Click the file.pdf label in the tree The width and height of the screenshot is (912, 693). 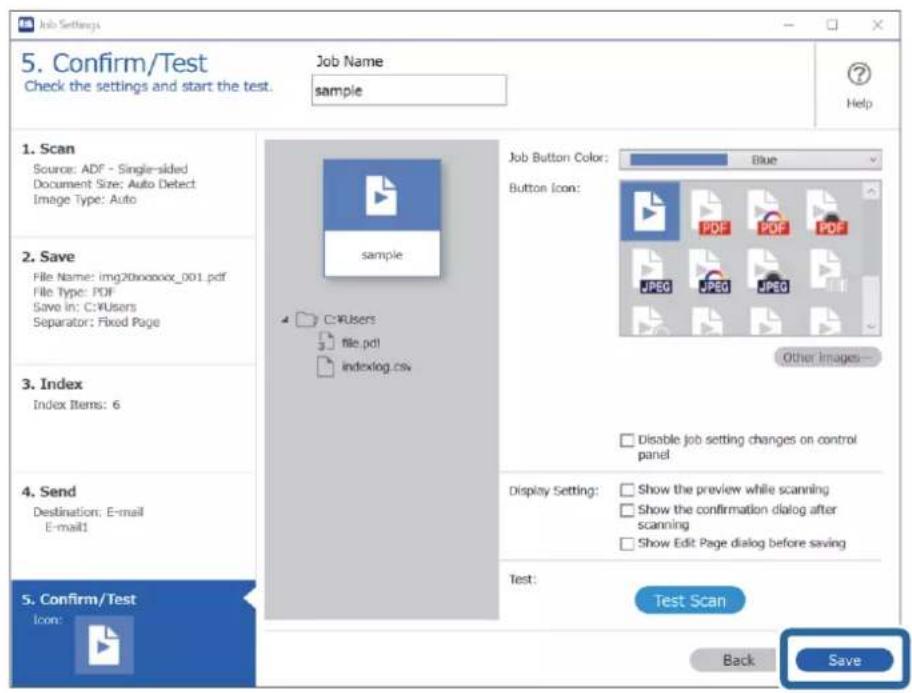click(361, 343)
